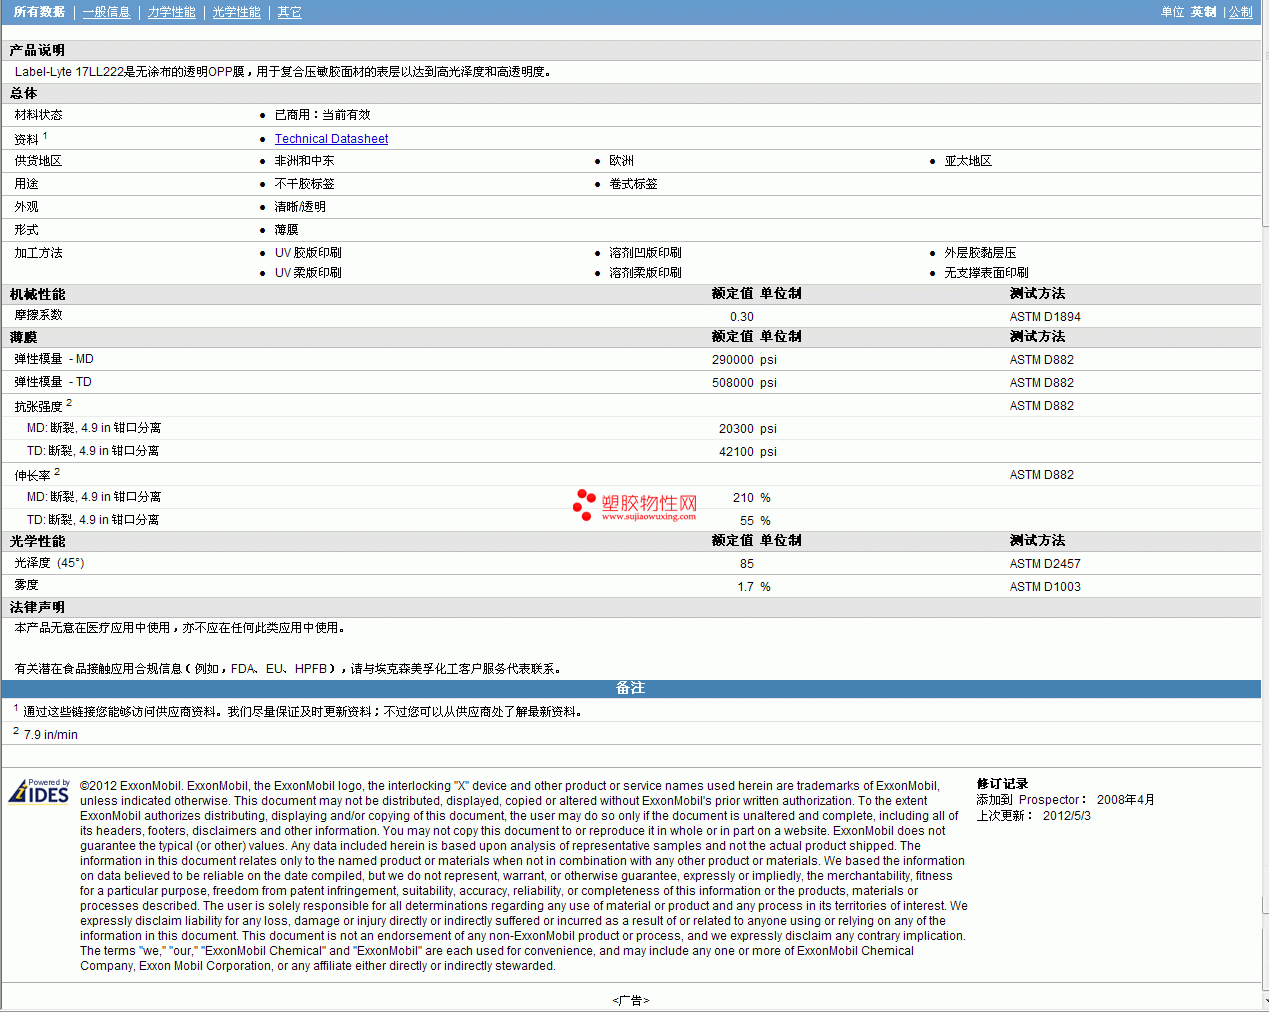
Task: Select the 供货地区 row label
Action: [x=38, y=161]
